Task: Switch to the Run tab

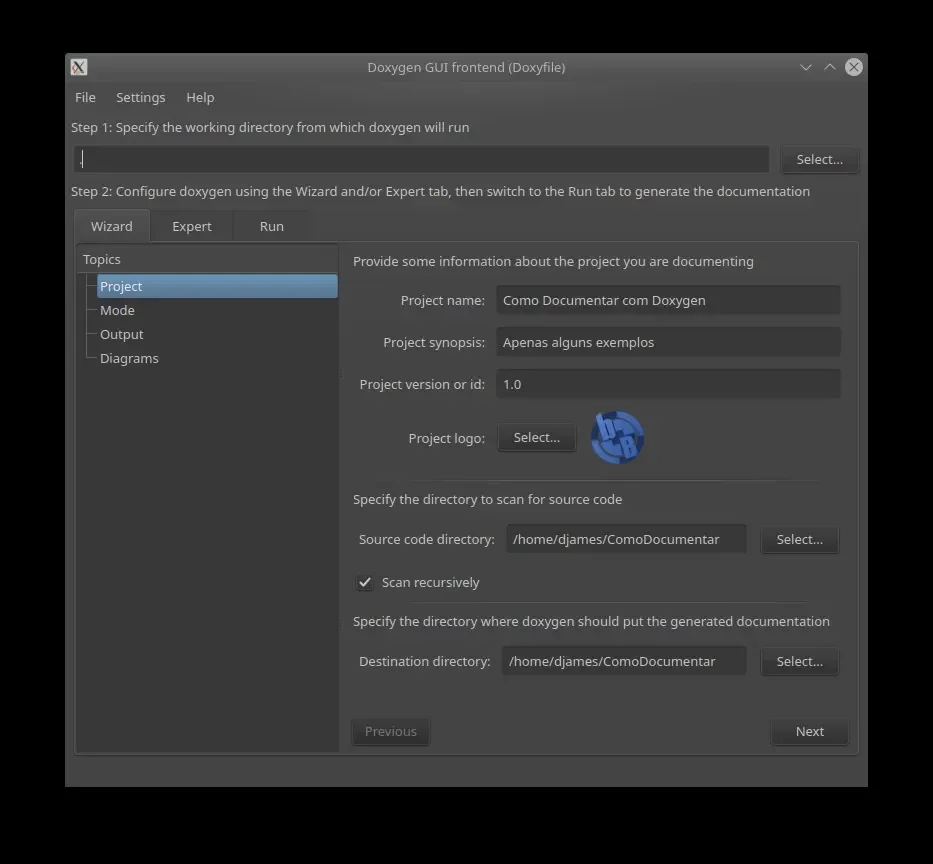Action: point(271,226)
